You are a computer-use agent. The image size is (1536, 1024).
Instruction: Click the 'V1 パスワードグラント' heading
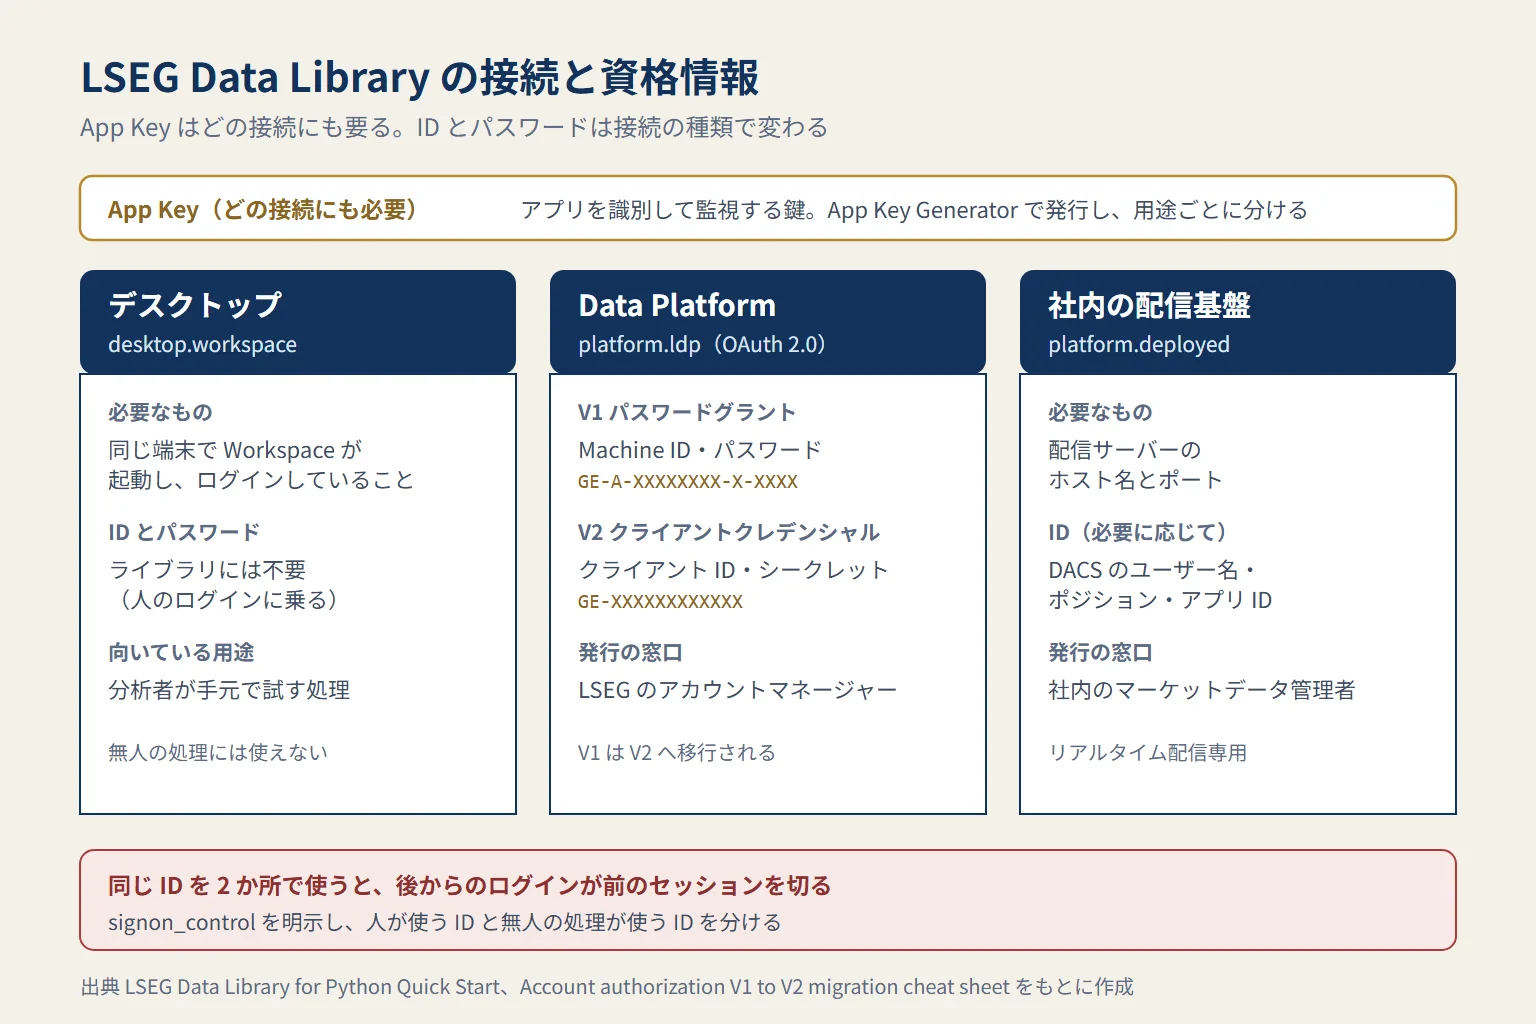tap(687, 412)
